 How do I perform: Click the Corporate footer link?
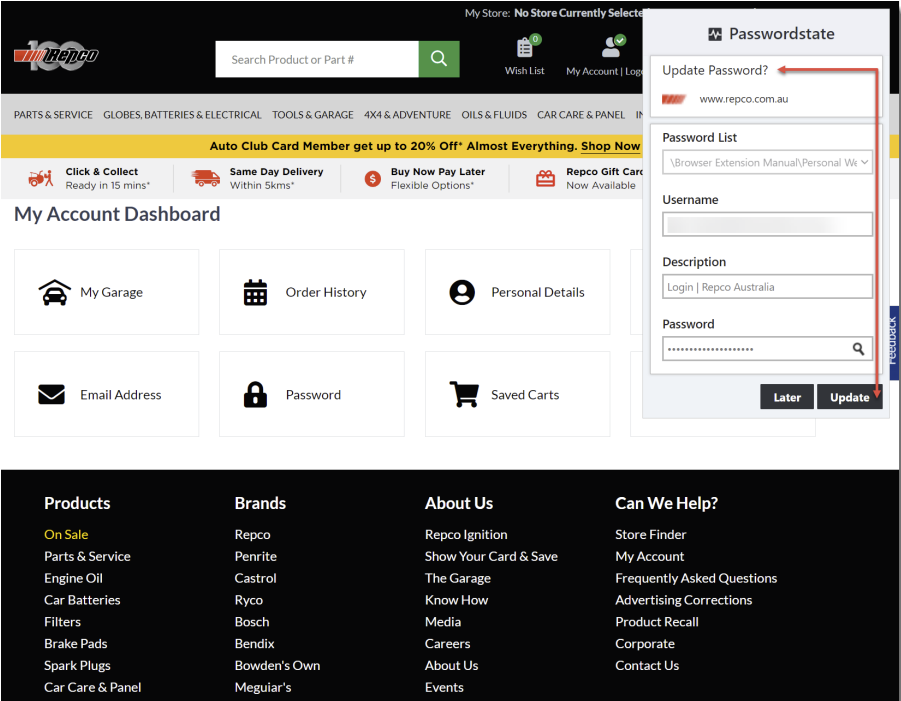point(645,644)
